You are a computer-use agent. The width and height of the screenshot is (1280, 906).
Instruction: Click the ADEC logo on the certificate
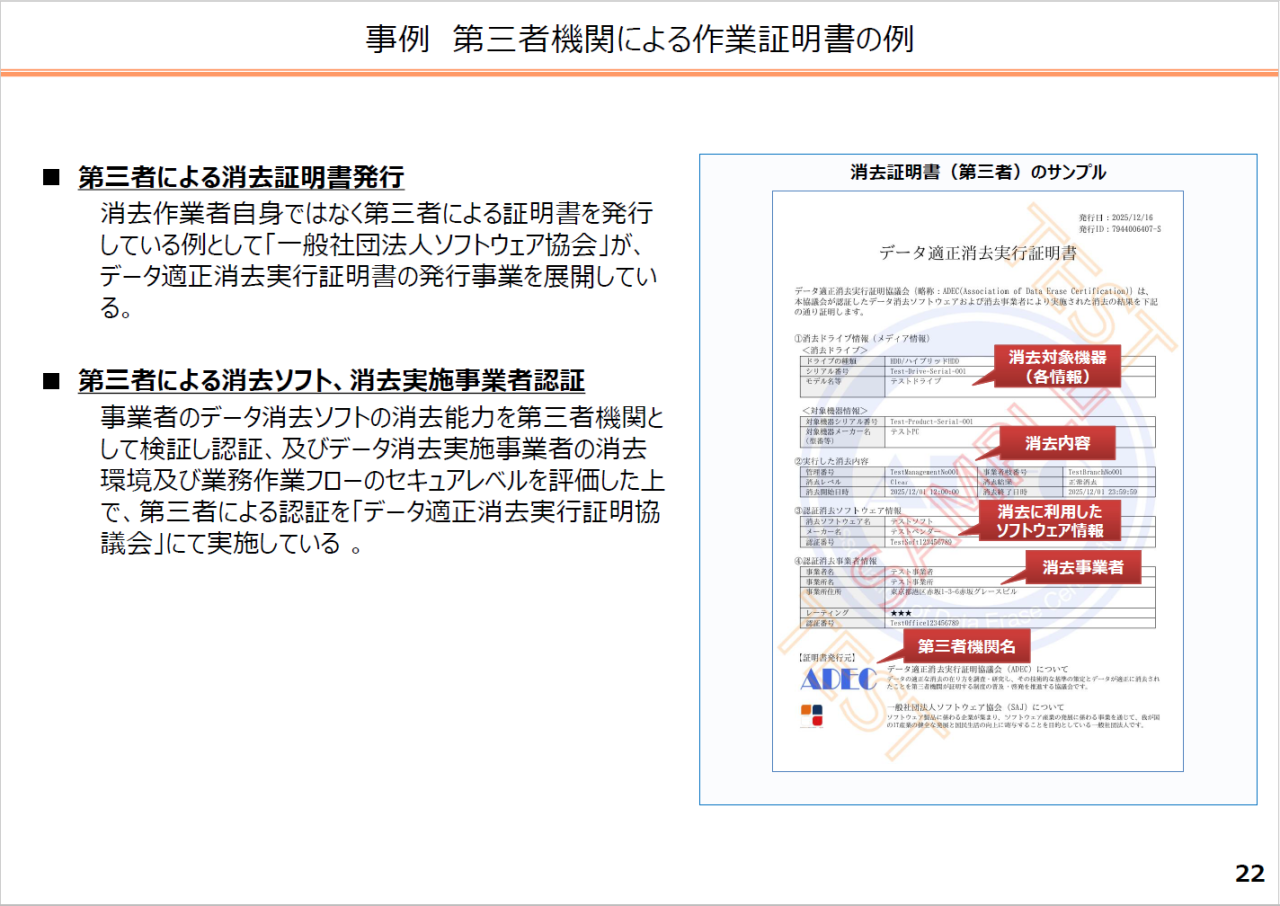point(838,679)
